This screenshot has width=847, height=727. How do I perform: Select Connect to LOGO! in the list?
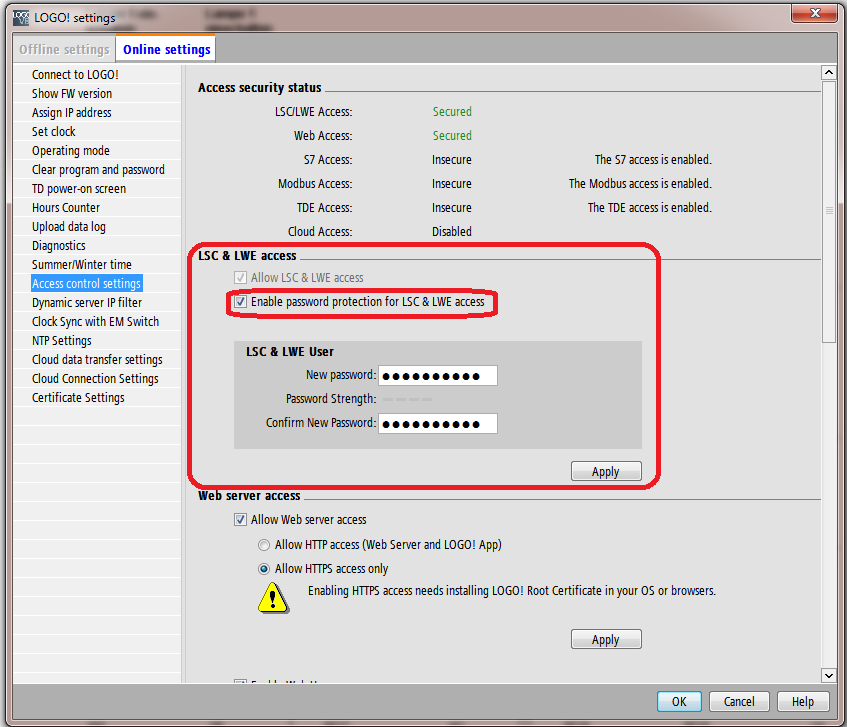click(x=75, y=75)
